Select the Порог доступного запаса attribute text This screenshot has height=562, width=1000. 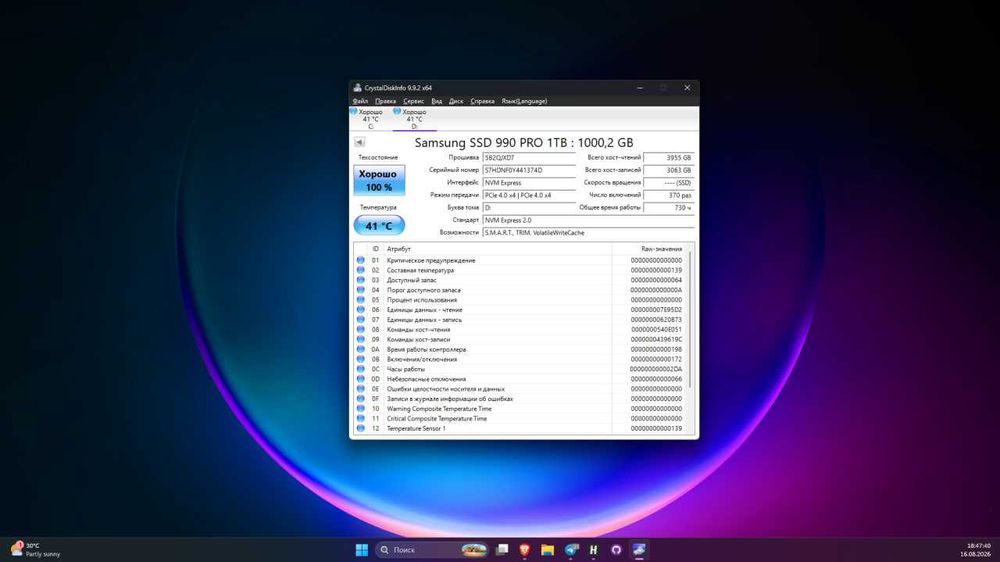pyautogui.click(x=423, y=290)
